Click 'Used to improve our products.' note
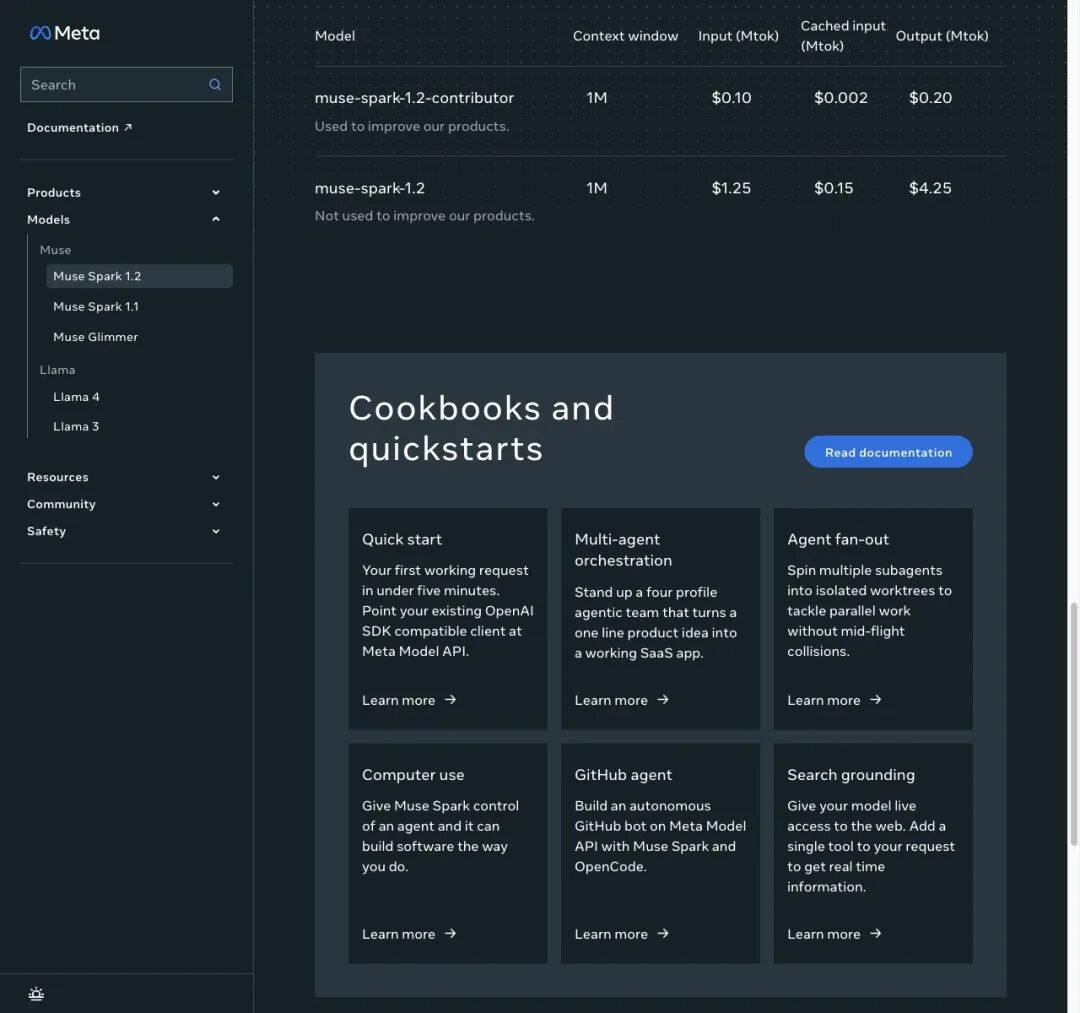 pyautogui.click(x=412, y=127)
